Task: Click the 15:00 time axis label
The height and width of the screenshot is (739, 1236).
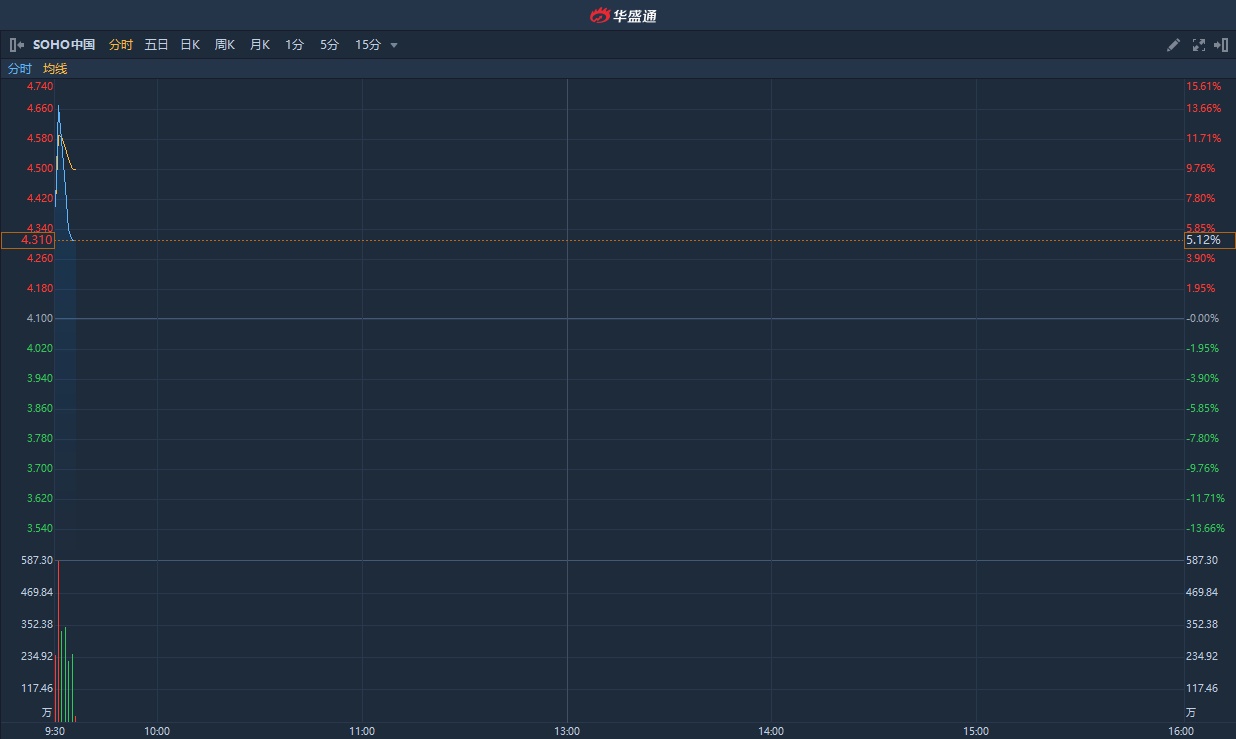Action: coord(976,731)
